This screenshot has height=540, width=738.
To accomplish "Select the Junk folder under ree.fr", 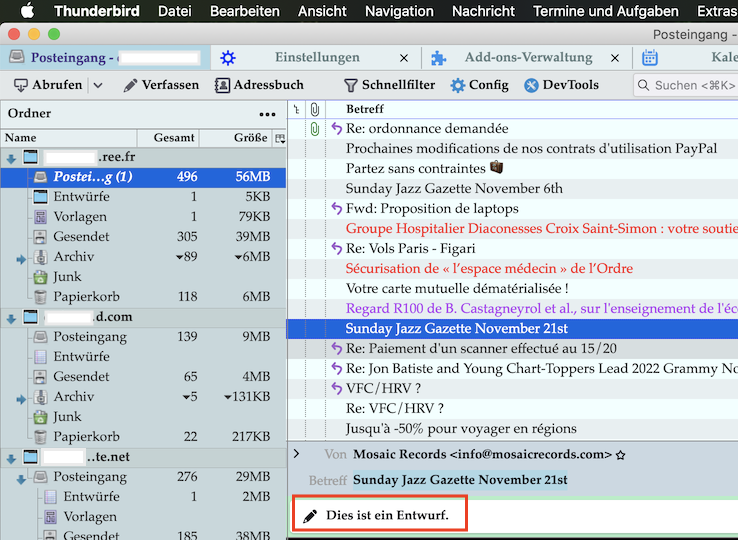I will (x=68, y=277).
